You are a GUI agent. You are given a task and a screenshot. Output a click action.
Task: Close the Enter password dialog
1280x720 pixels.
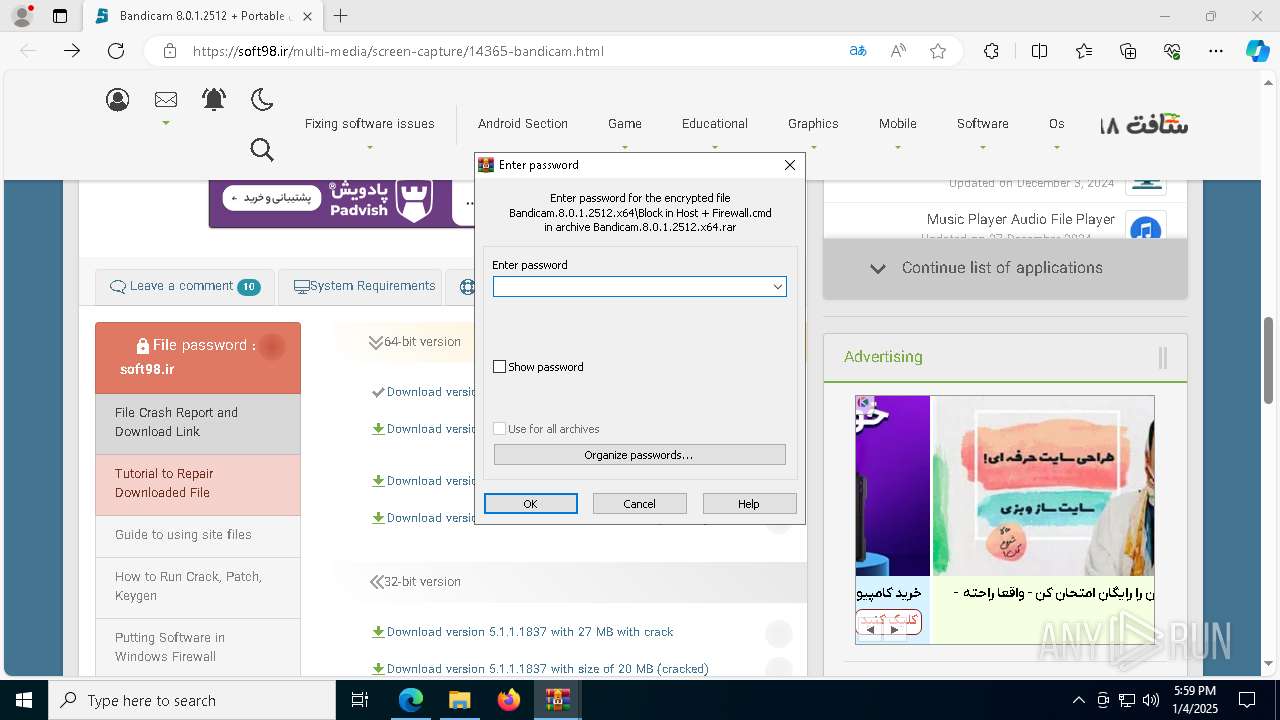click(790, 165)
